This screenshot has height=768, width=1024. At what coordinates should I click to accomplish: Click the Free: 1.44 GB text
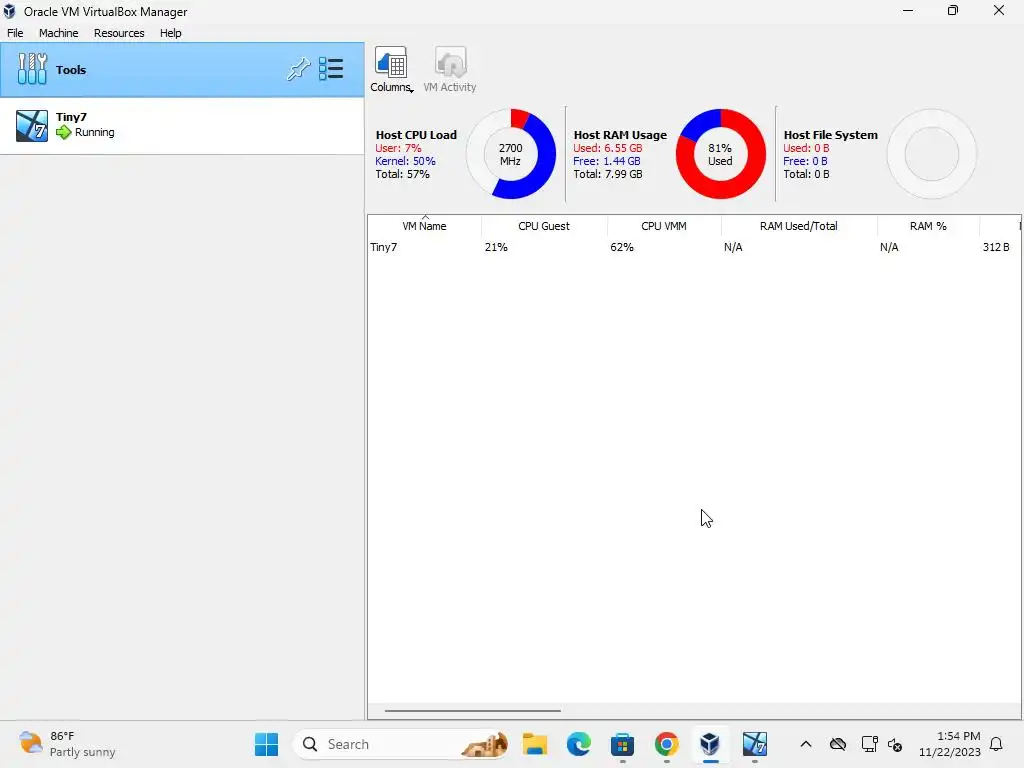pos(607,161)
